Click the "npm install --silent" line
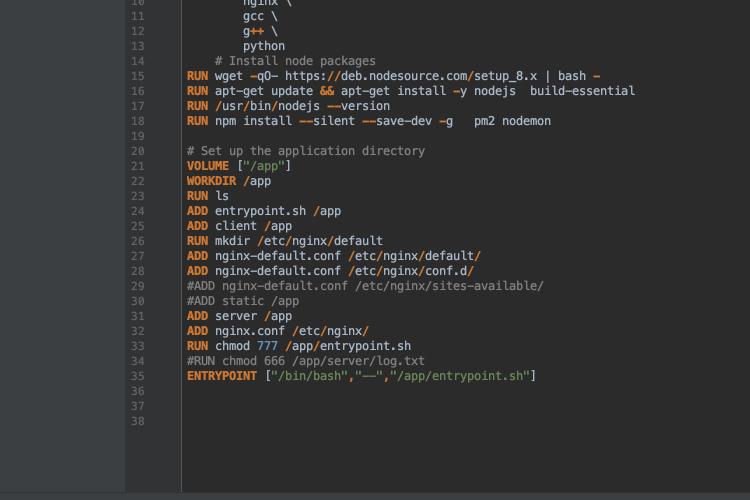This screenshot has width=750, height=500. point(369,121)
